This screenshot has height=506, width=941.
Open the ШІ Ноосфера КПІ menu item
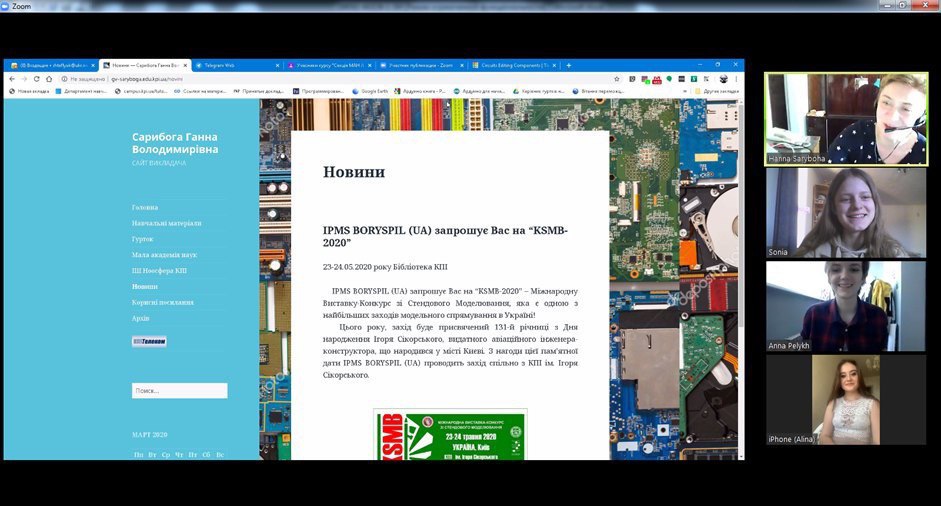159,271
